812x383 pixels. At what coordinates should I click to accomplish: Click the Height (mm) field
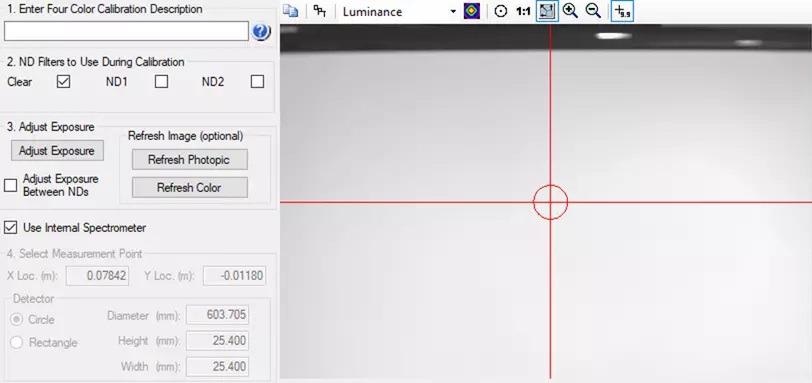coord(218,341)
